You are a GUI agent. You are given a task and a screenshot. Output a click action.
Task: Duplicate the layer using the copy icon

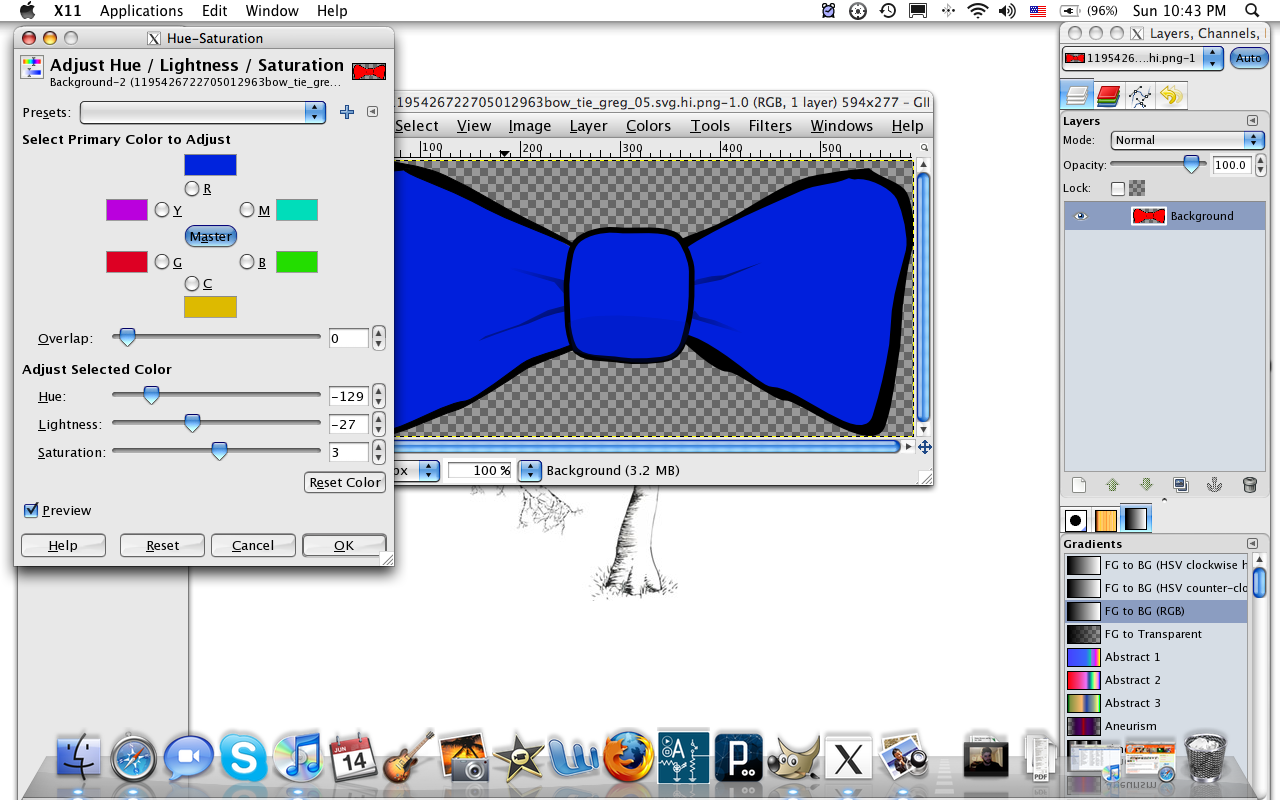(1181, 485)
